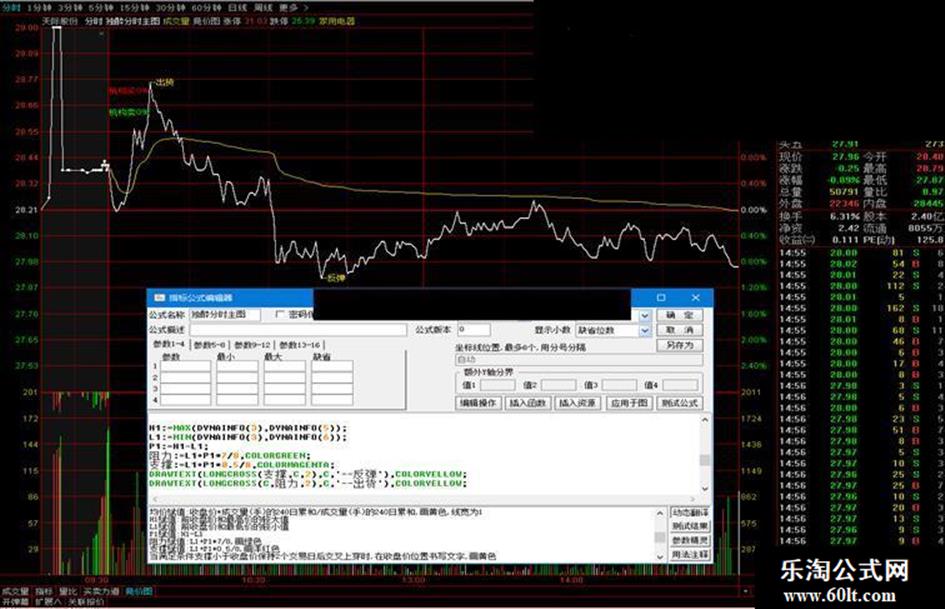Click the formula editor window icon

pos(159,297)
